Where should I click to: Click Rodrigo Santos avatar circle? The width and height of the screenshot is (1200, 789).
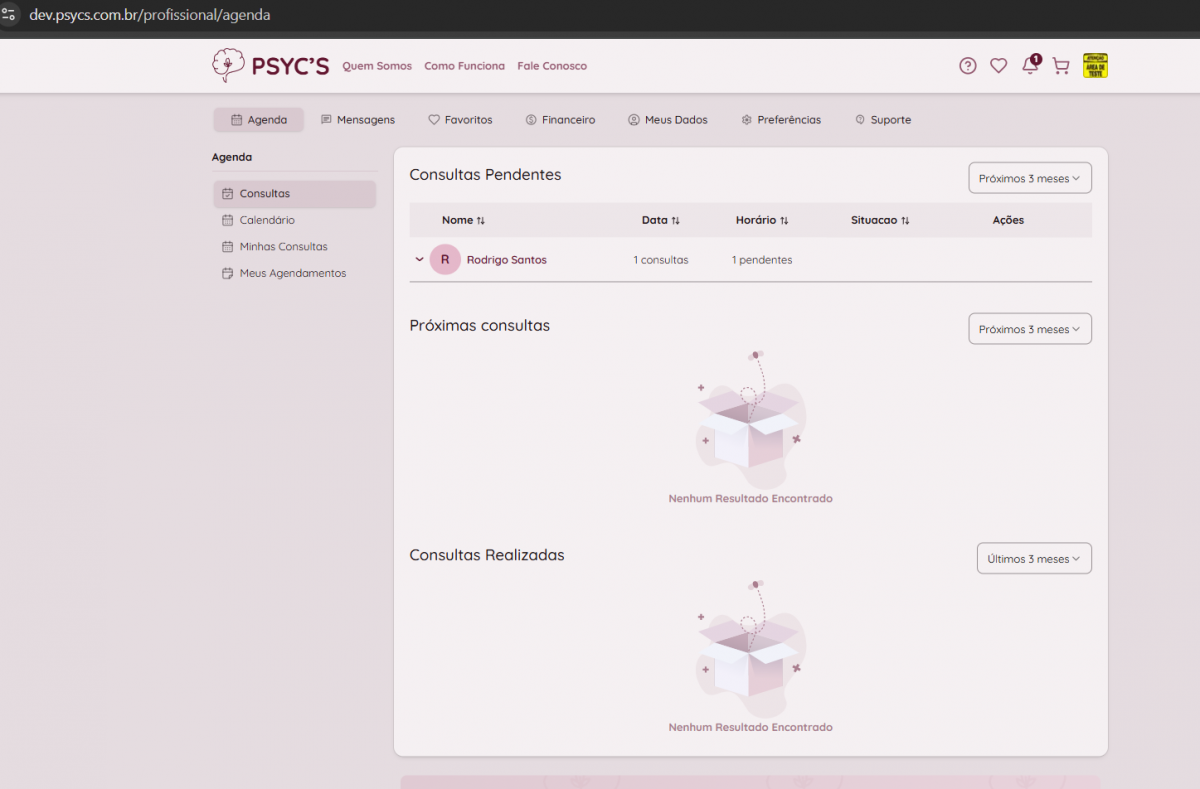pyautogui.click(x=445, y=260)
